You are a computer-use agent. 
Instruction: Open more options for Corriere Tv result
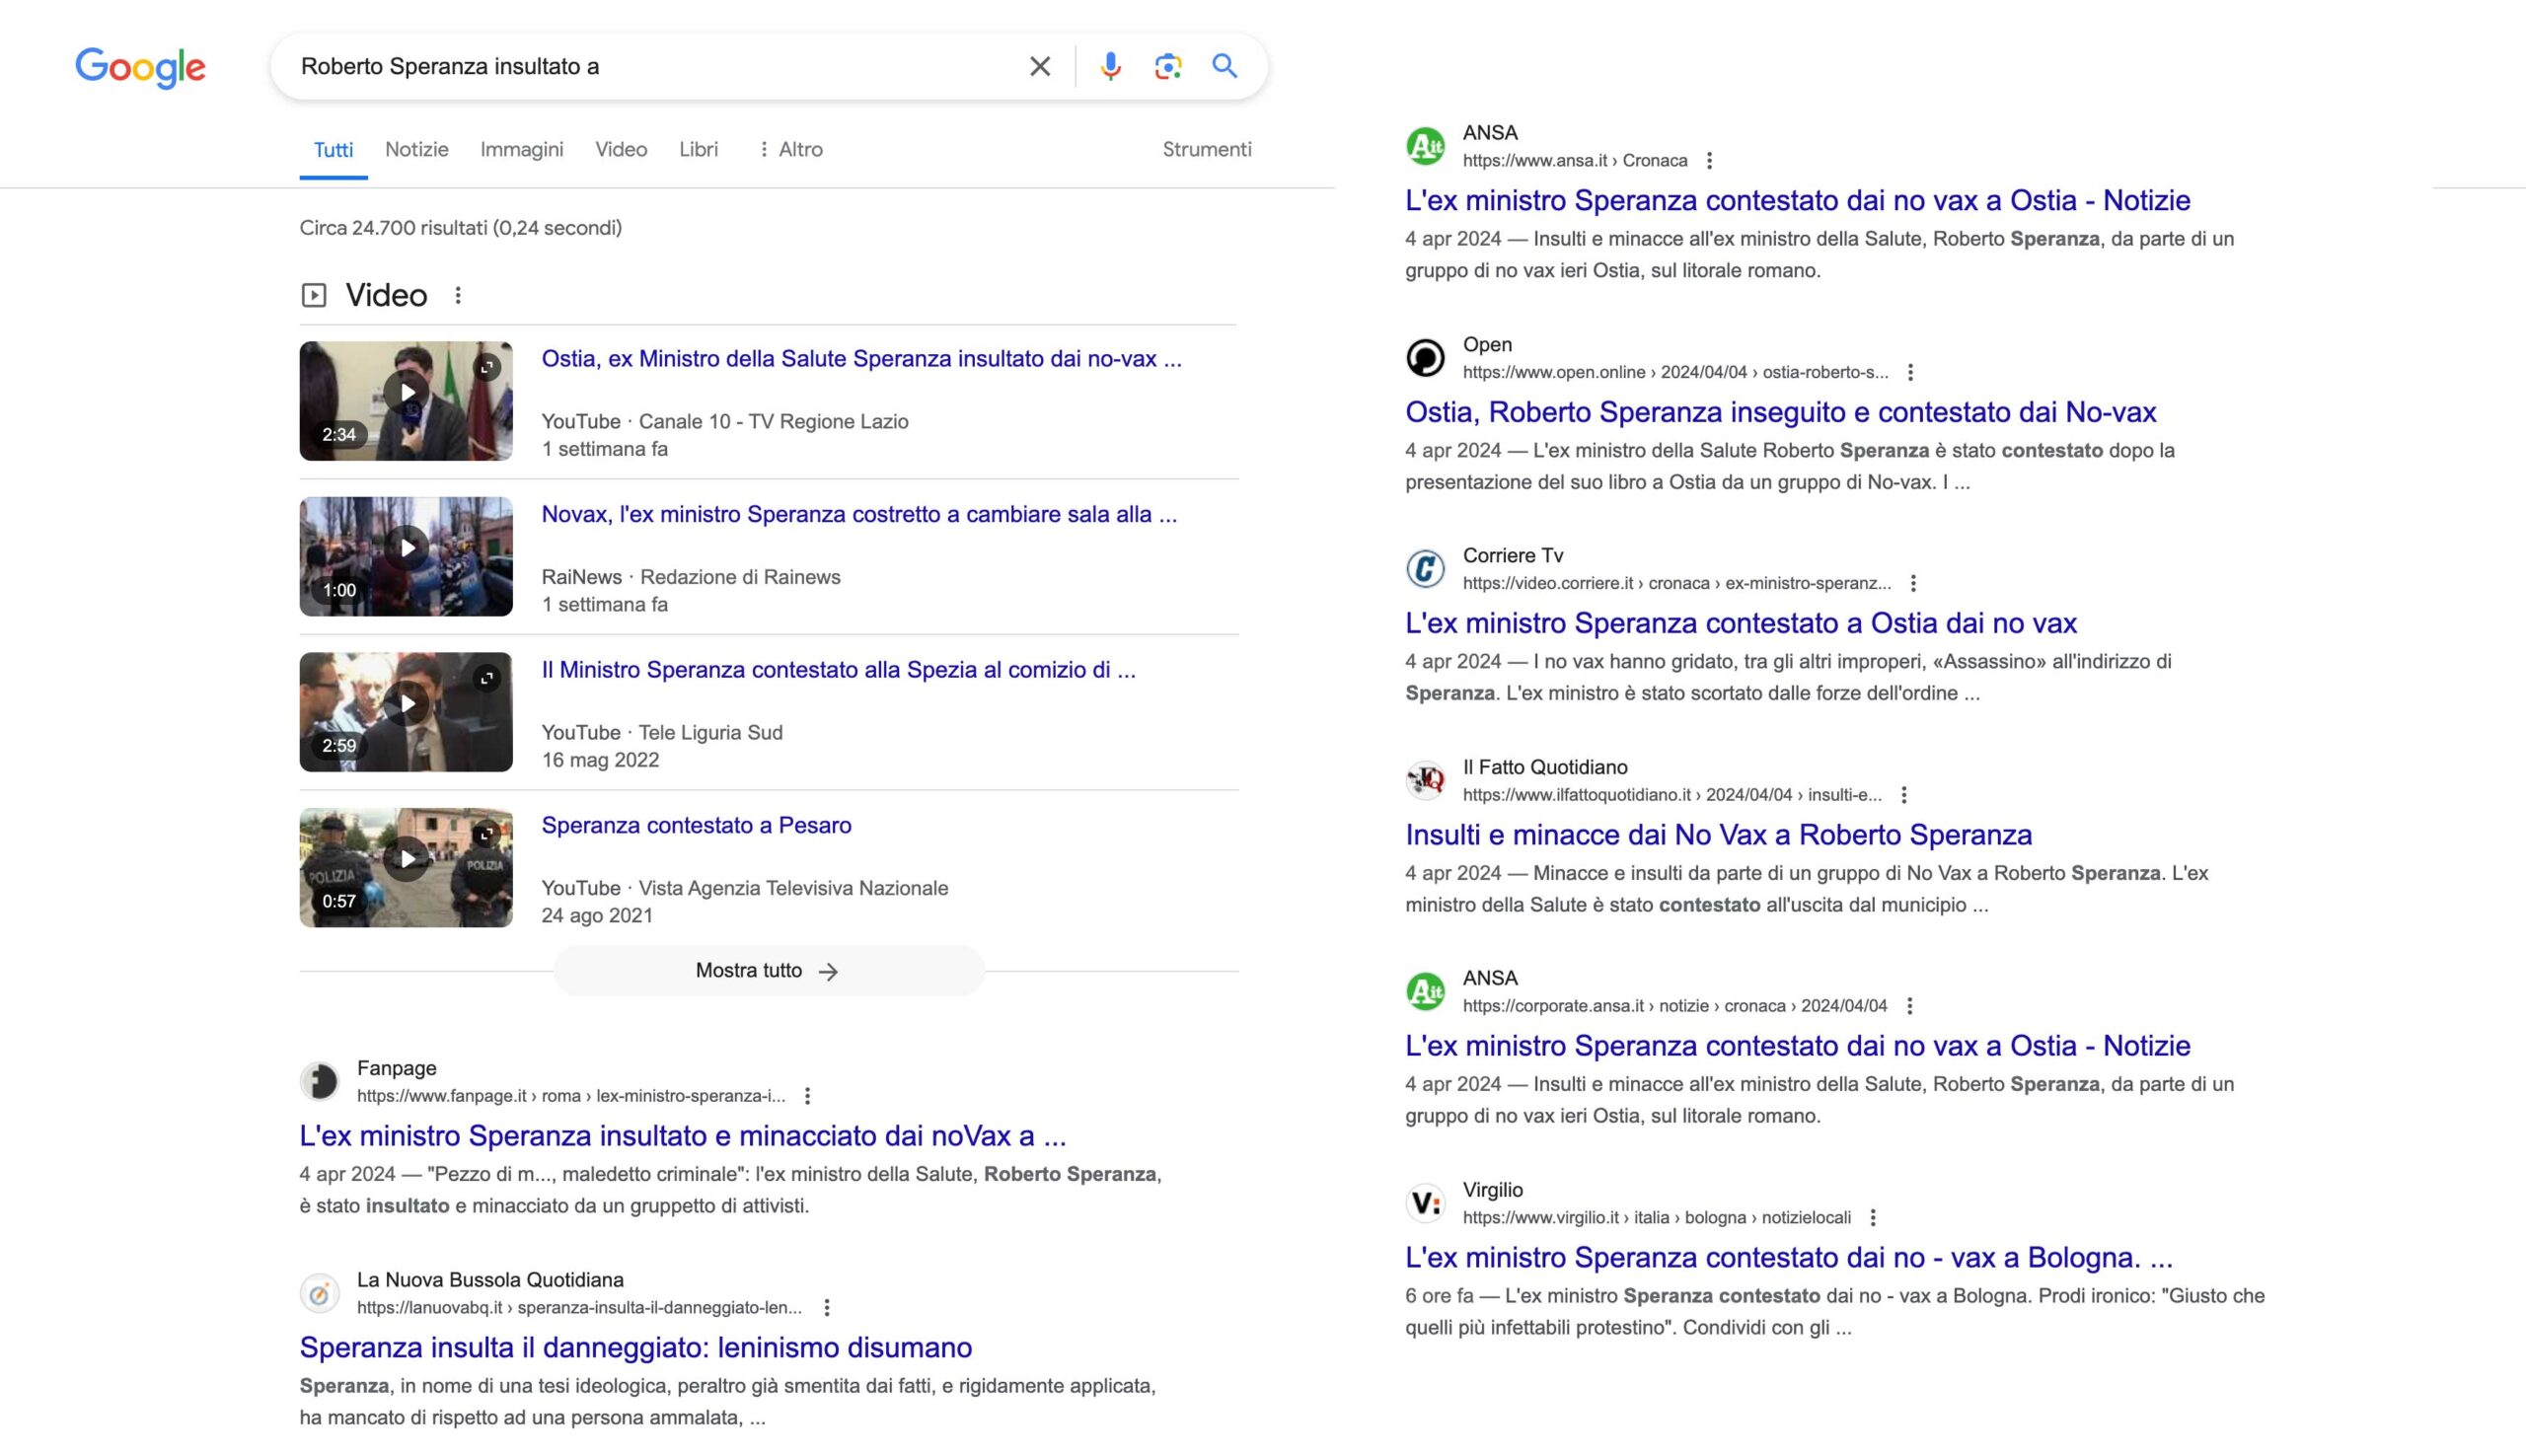[x=1913, y=583]
